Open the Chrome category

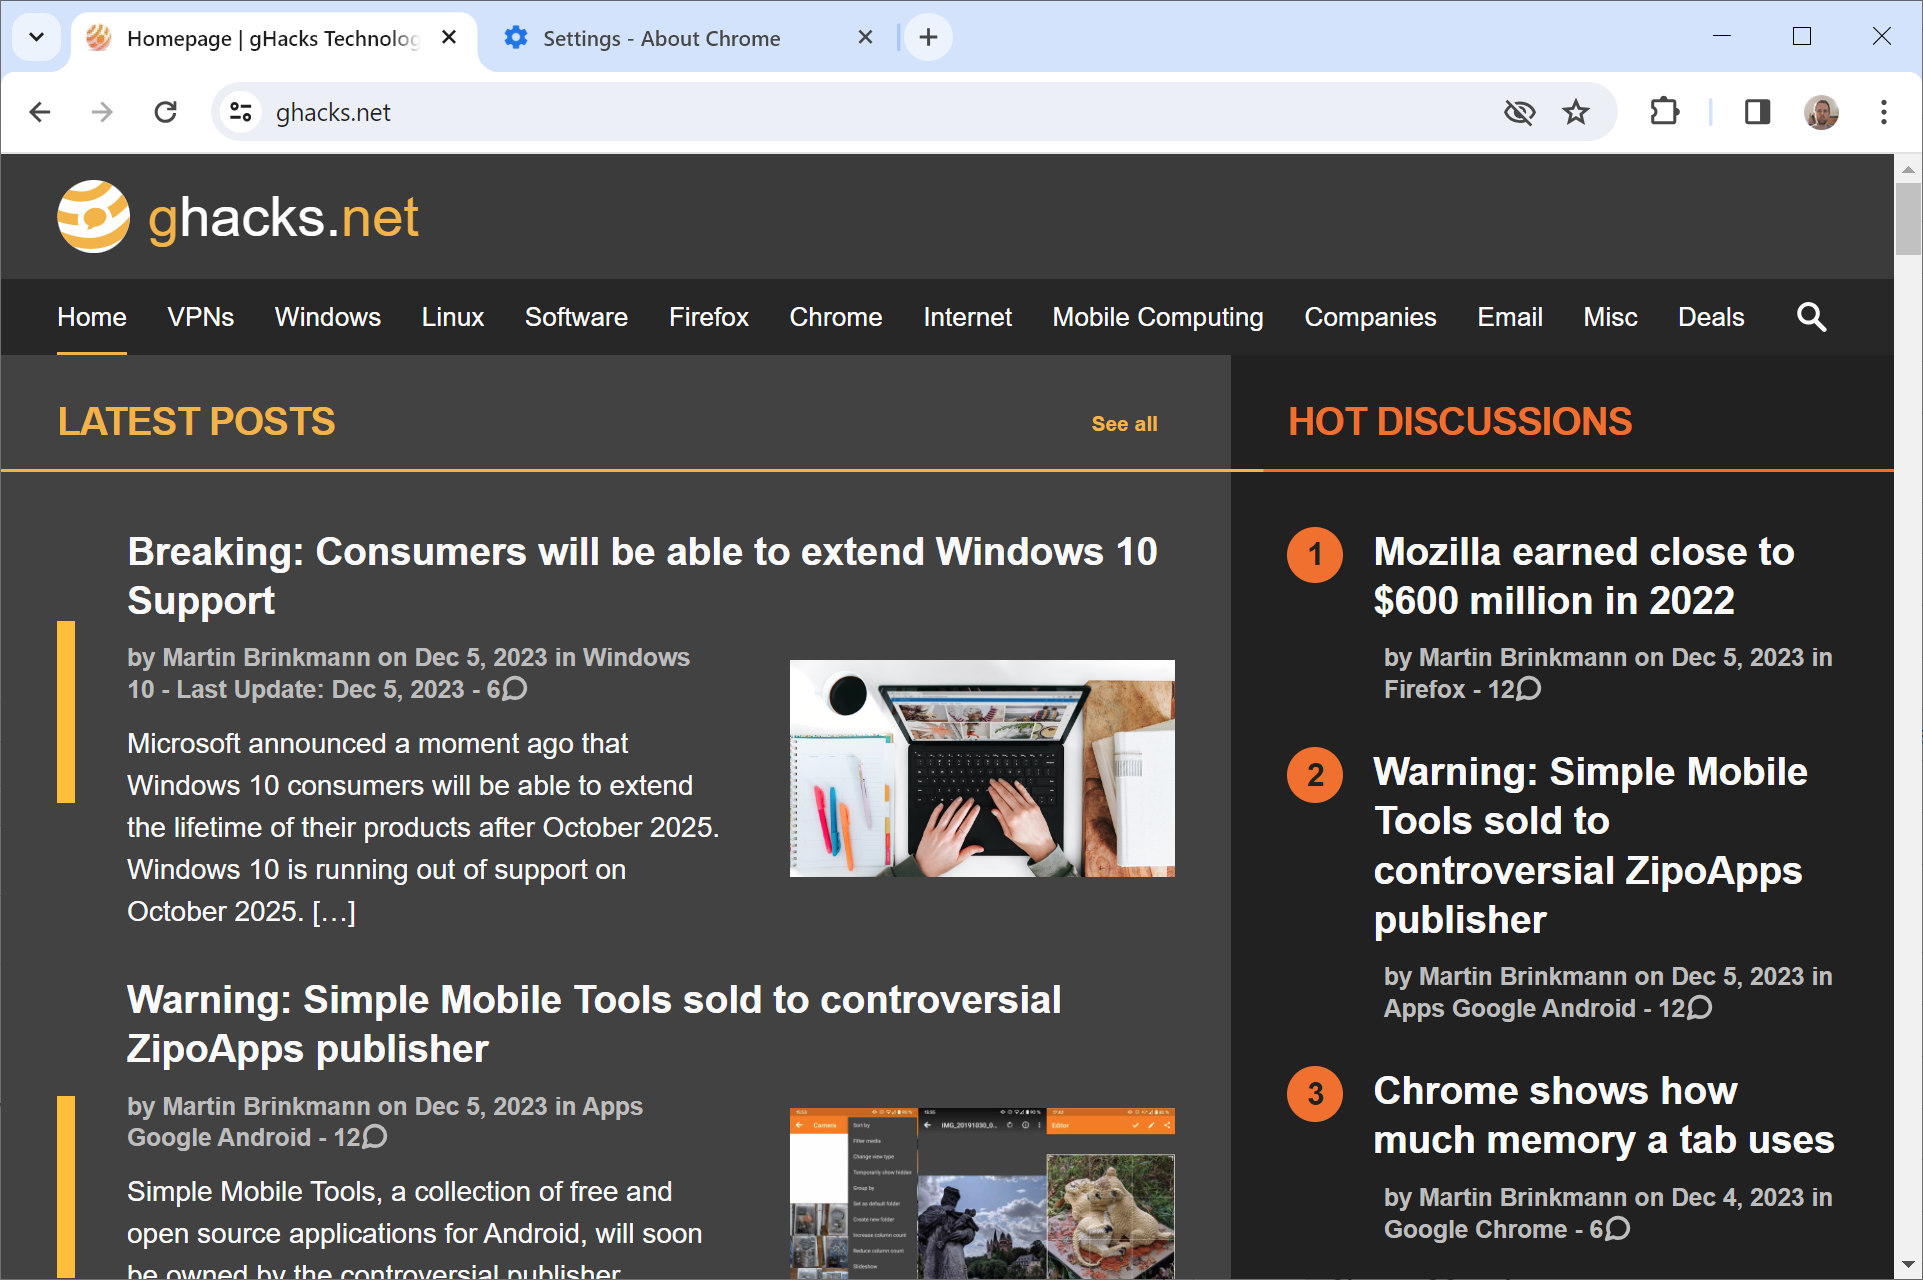pos(836,318)
